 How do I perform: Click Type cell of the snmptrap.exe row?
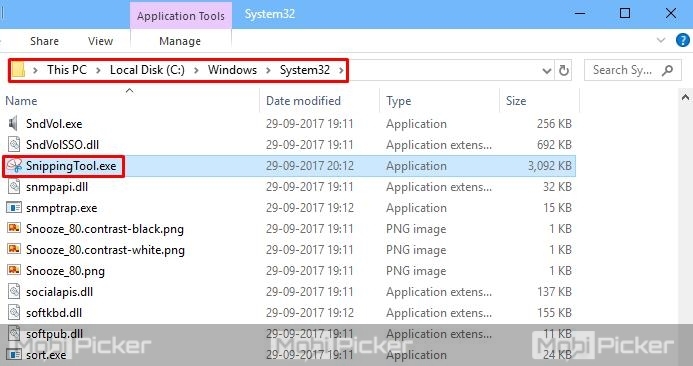click(416, 208)
